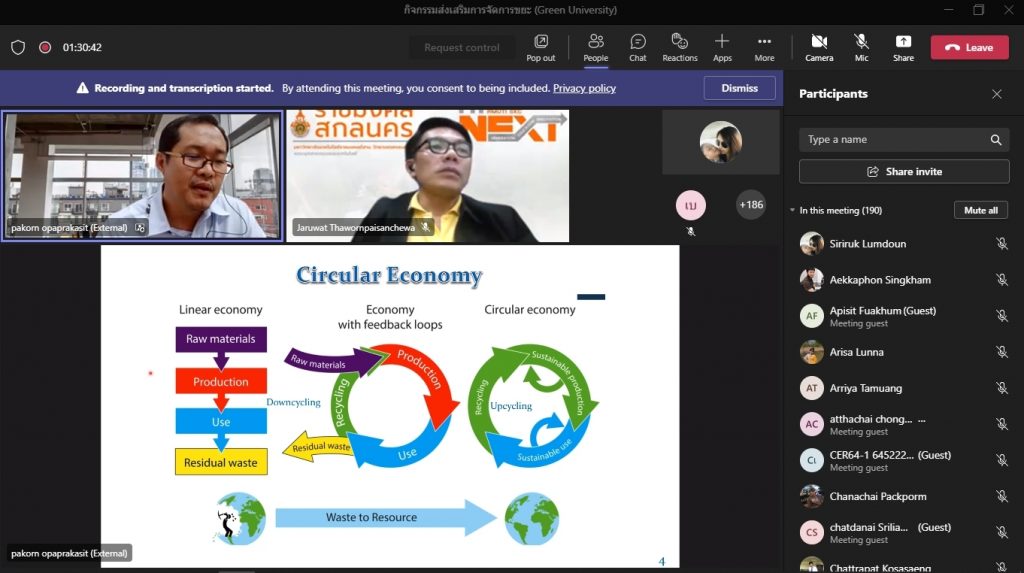Select Jaruwat's video thumbnail
The image size is (1024, 573).
(x=428, y=176)
